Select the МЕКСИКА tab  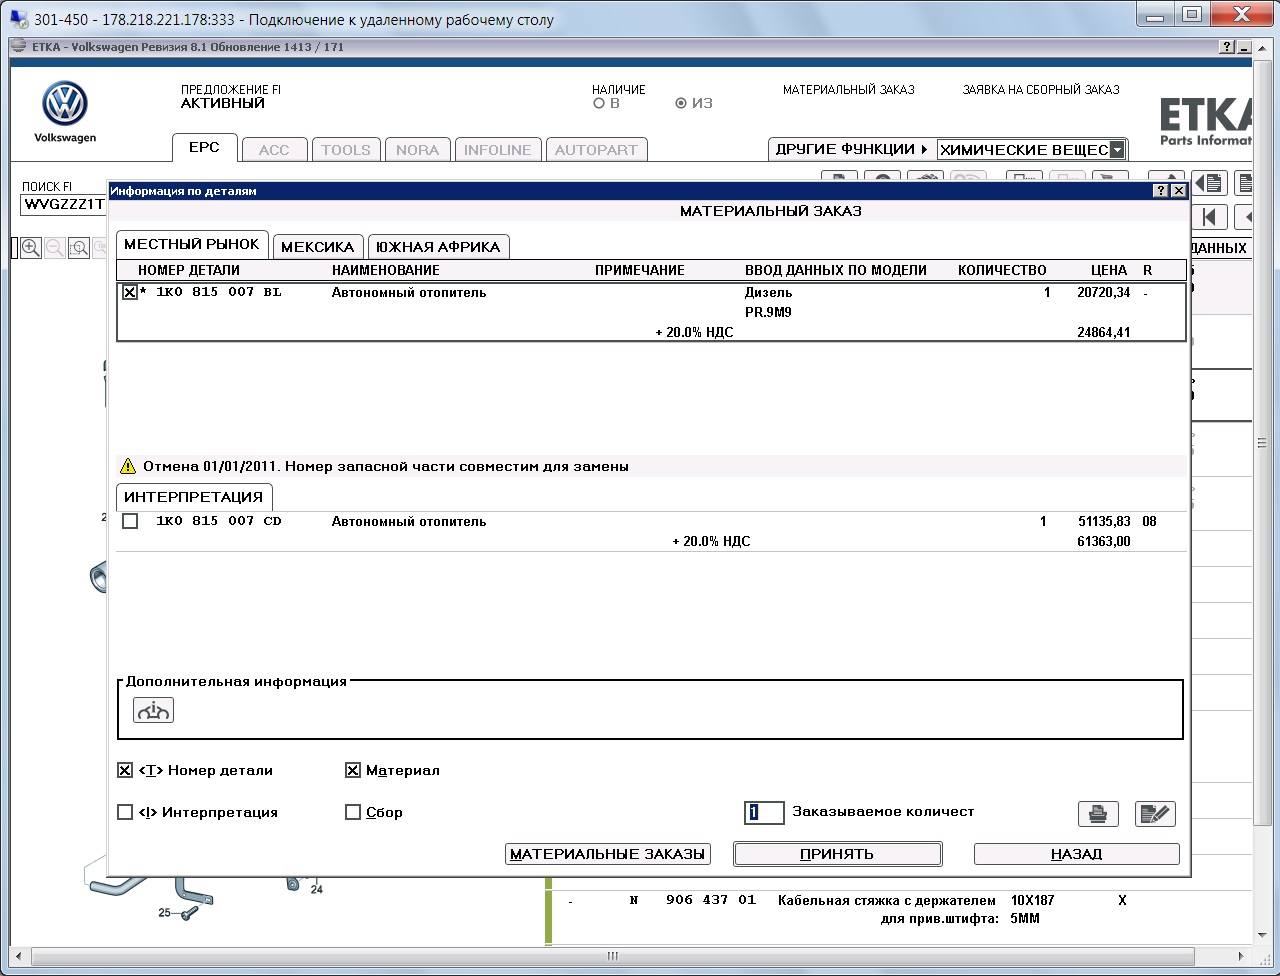318,247
